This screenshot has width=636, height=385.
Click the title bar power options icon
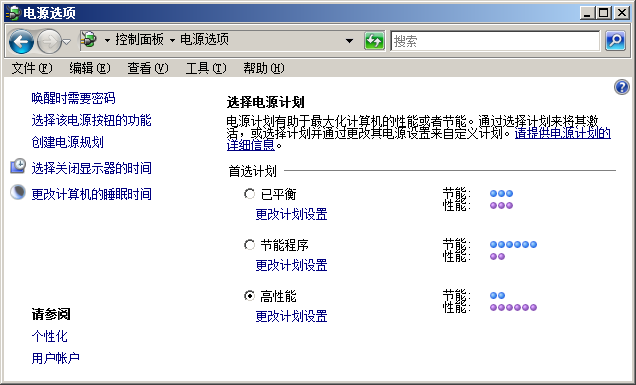point(13,13)
